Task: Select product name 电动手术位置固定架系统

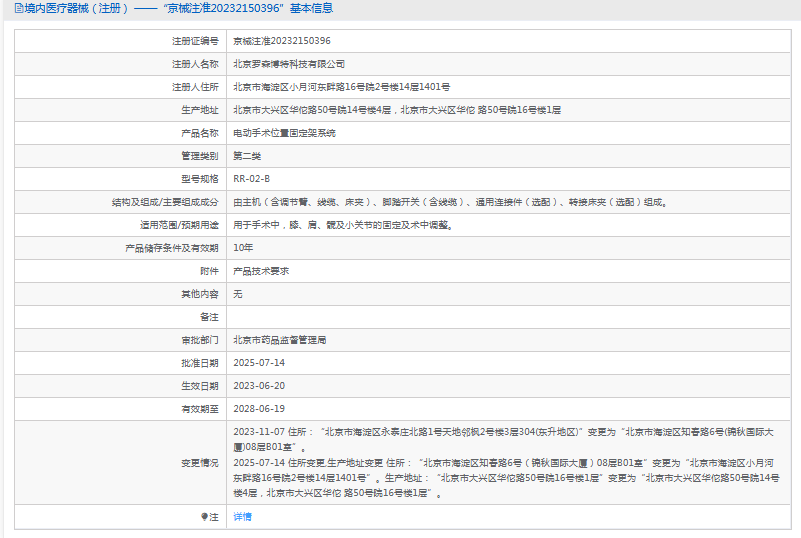Action: [284, 133]
